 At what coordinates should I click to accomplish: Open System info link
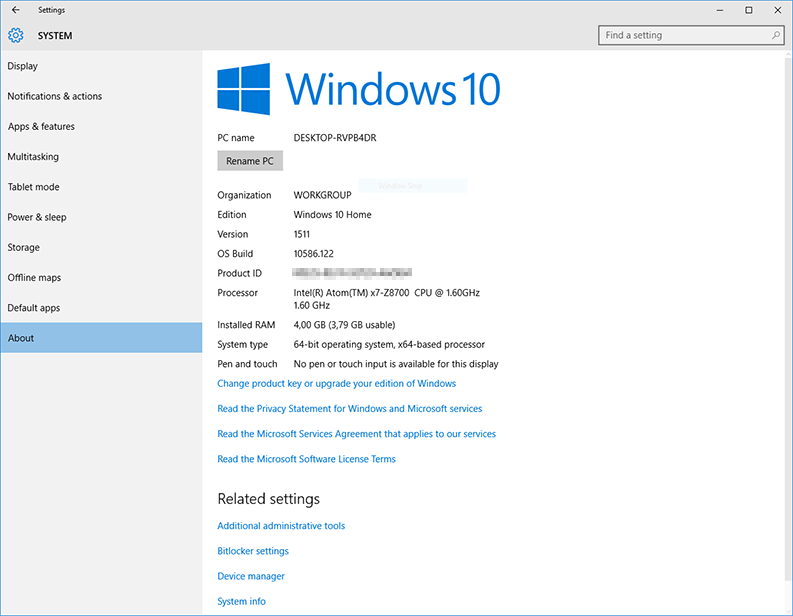(241, 601)
